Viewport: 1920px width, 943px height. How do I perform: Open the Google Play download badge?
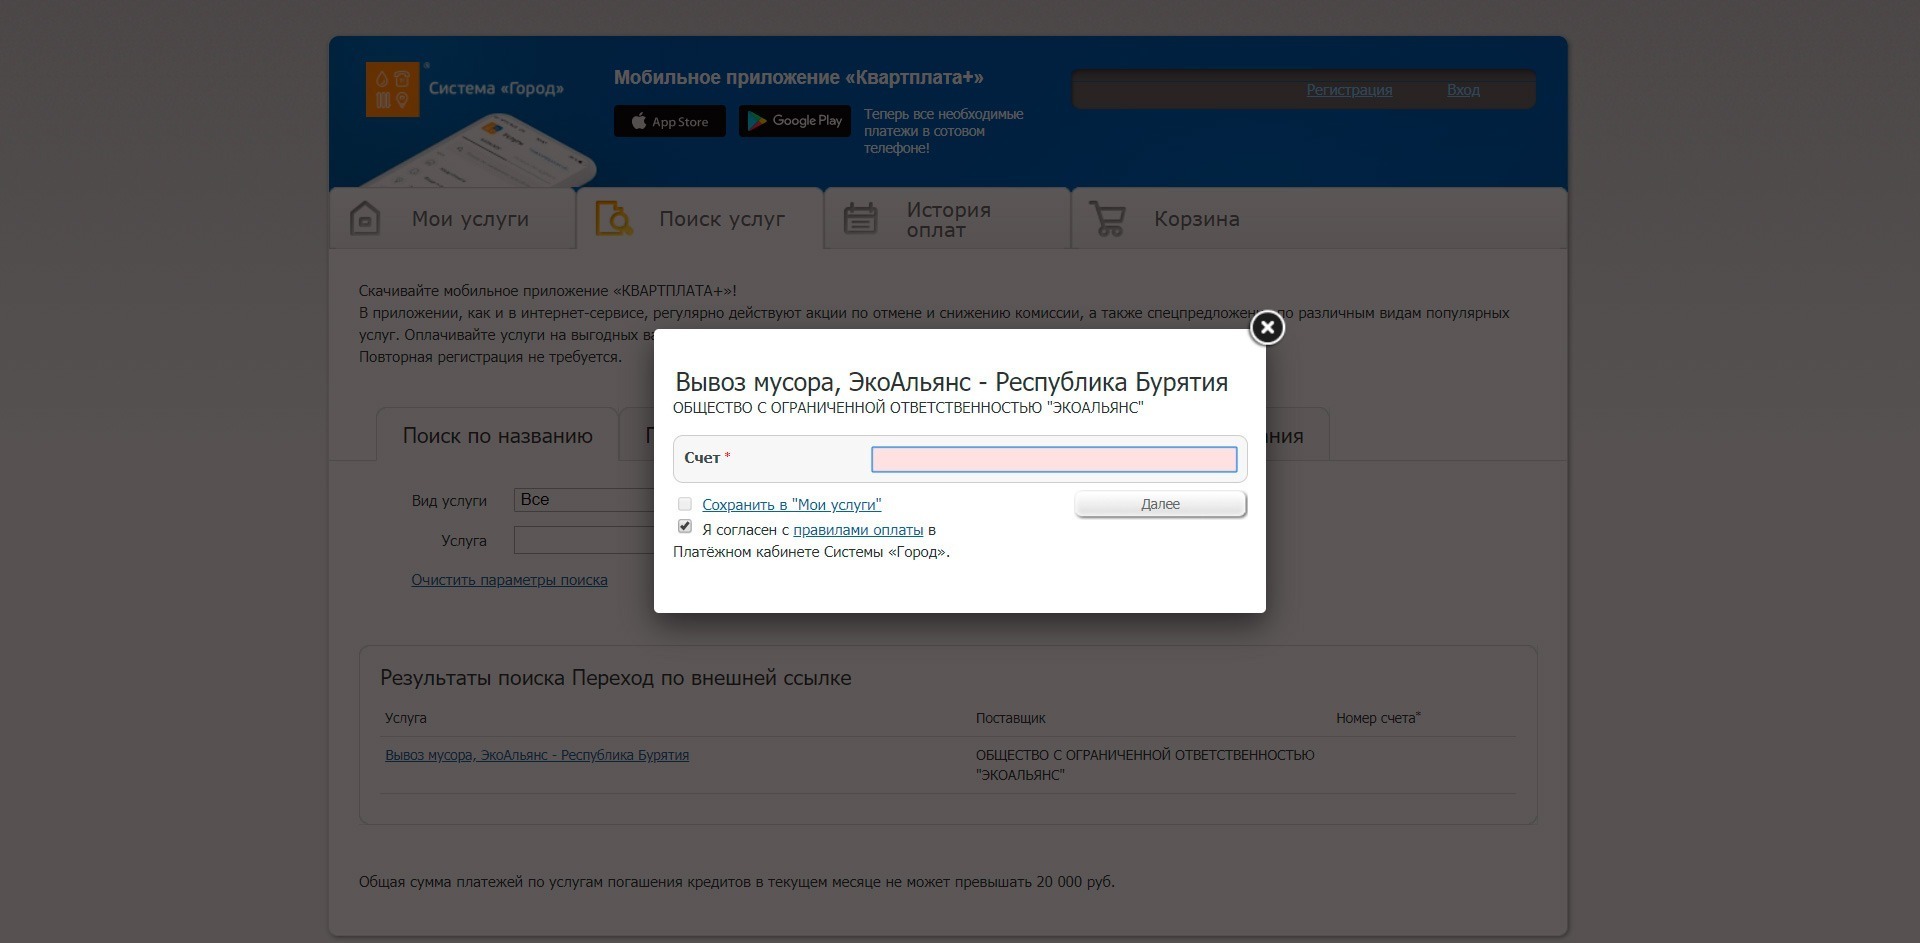tap(795, 121)
